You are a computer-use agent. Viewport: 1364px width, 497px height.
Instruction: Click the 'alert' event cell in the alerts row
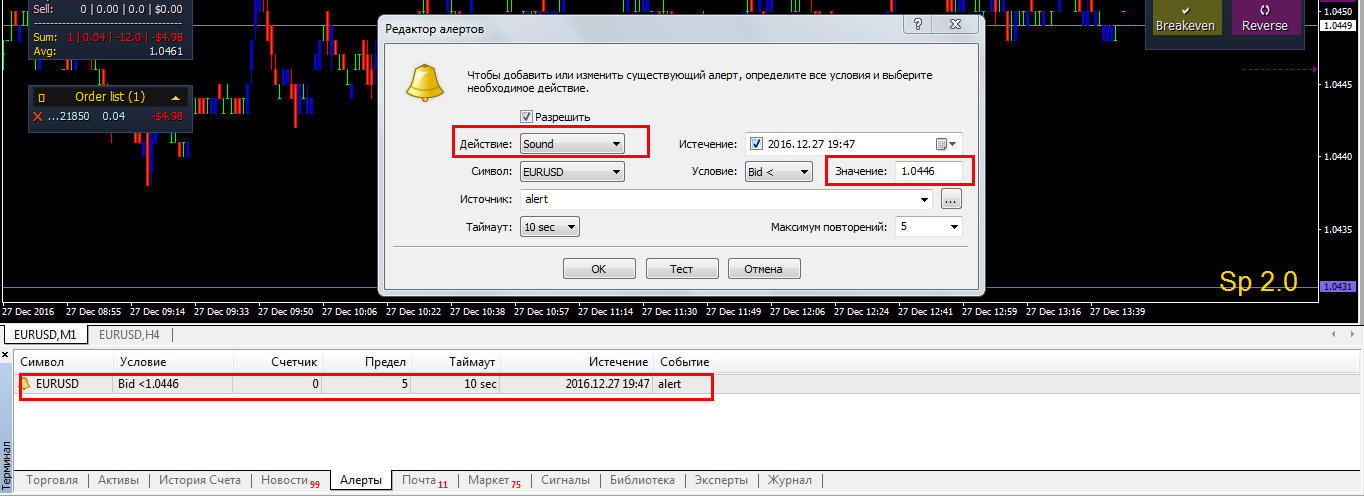click(670, 383)
